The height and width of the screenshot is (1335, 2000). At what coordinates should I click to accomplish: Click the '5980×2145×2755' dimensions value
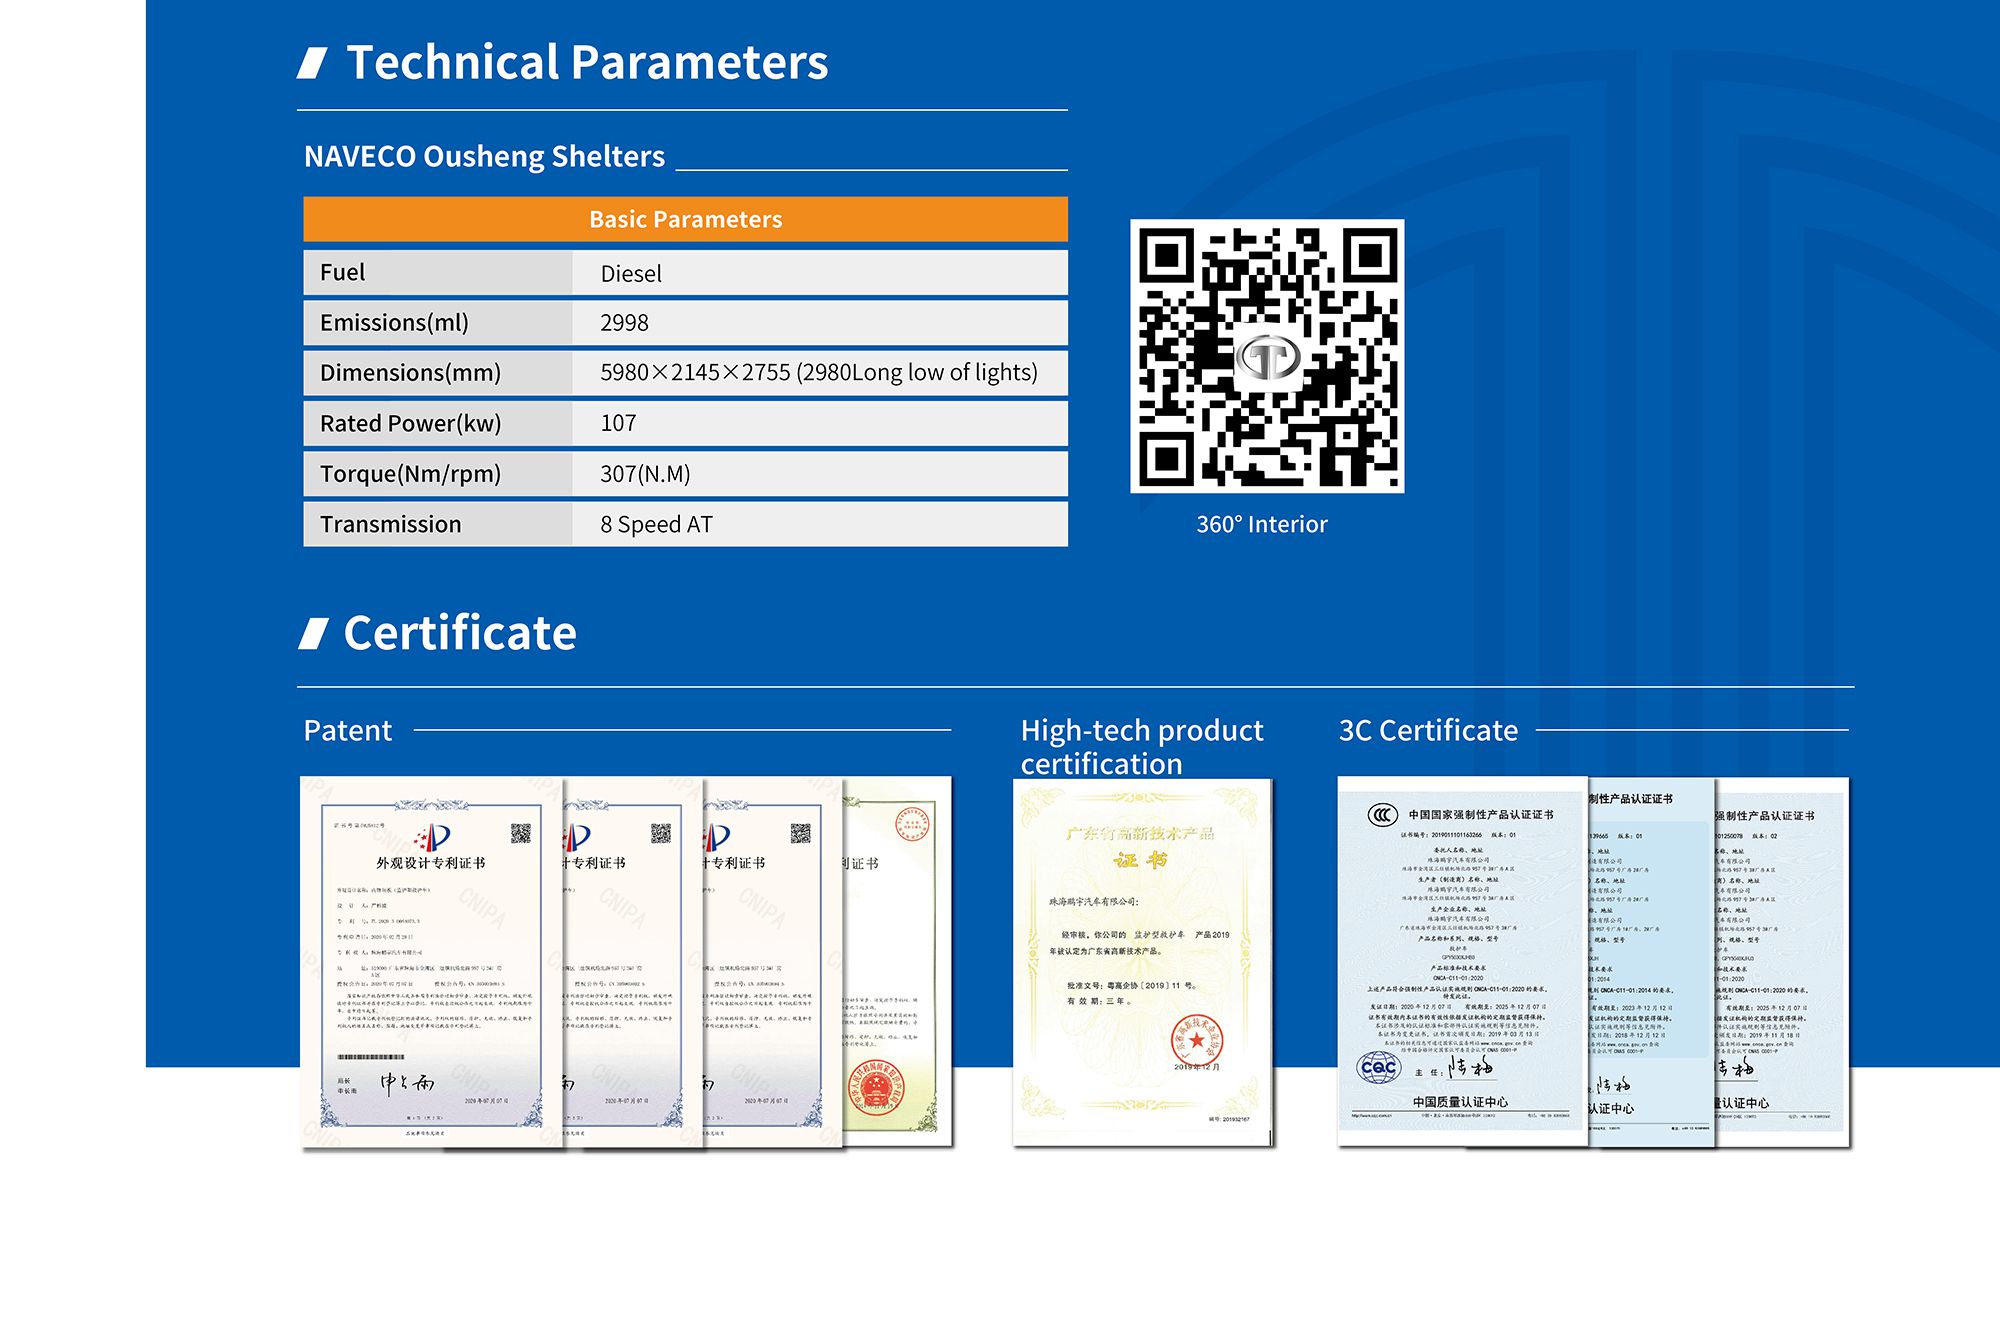coord(819,372)
